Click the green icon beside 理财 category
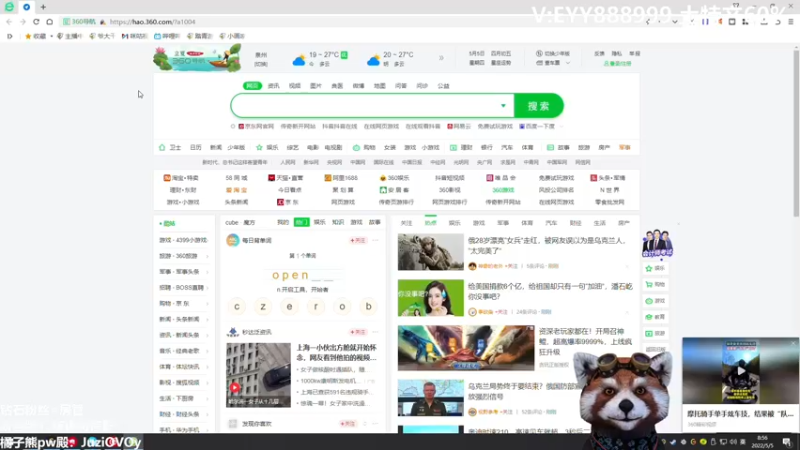The image size is (800, 450). 453,147
